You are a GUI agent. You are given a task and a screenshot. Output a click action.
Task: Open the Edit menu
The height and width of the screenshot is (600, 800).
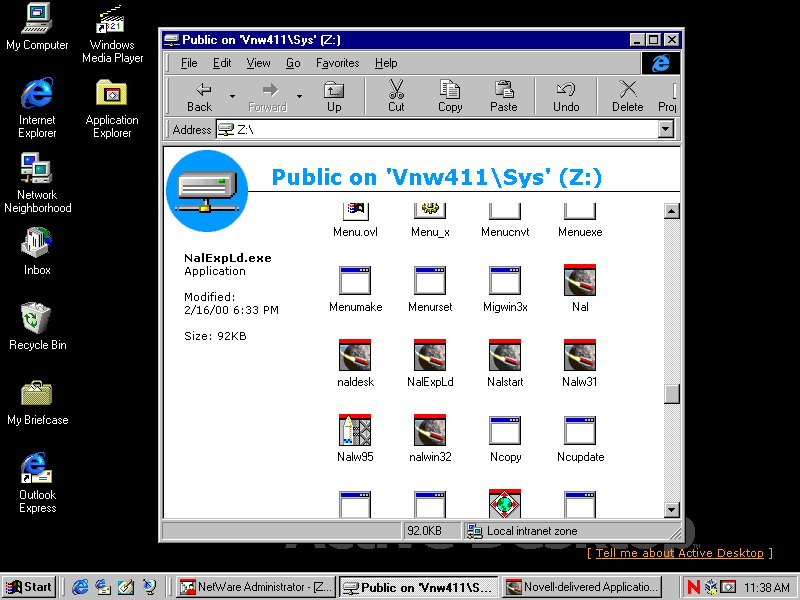[222, 63]
